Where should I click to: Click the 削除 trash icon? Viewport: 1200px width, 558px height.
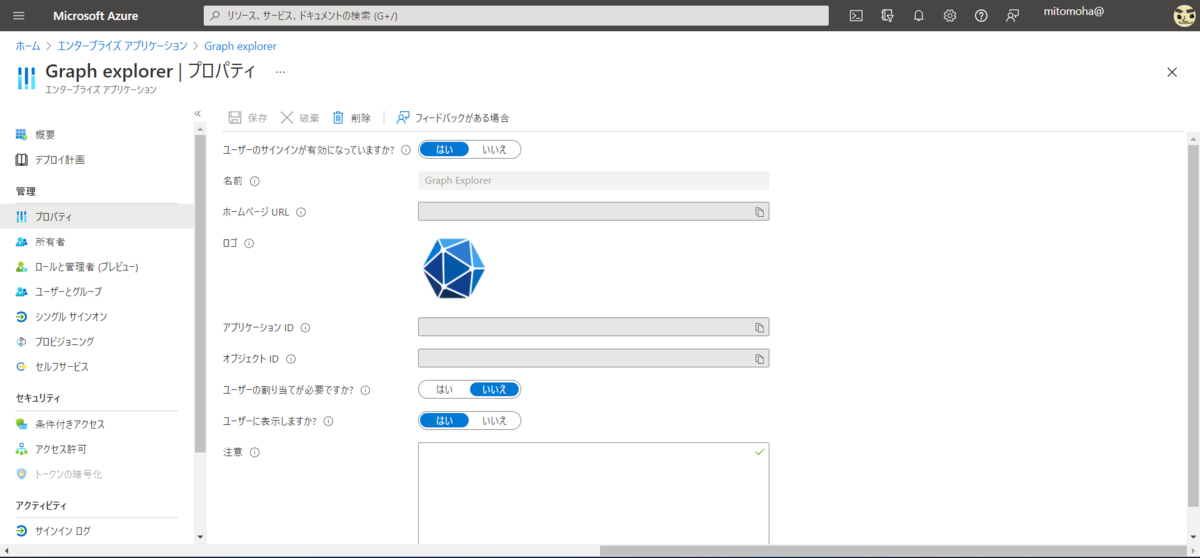339,117
